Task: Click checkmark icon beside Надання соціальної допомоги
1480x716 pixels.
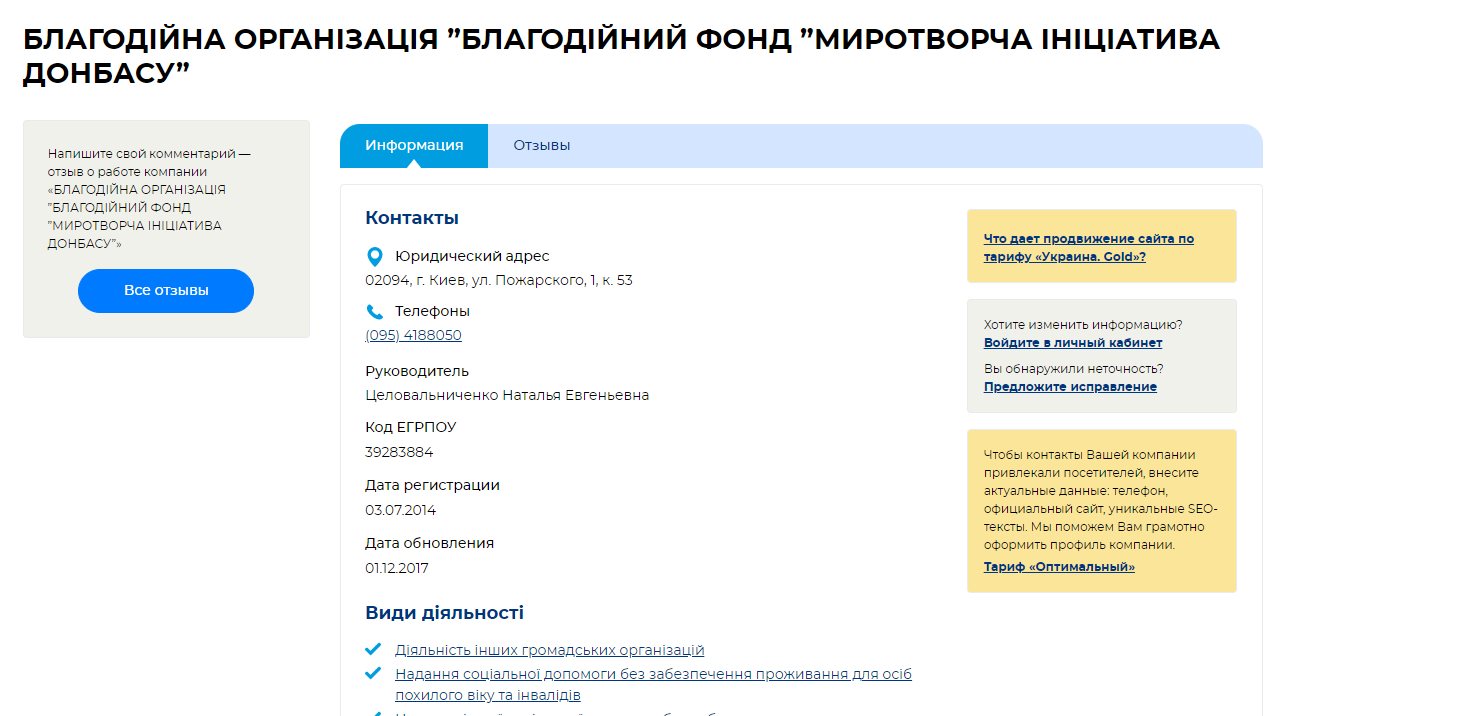Action: [x=374, y=673]
